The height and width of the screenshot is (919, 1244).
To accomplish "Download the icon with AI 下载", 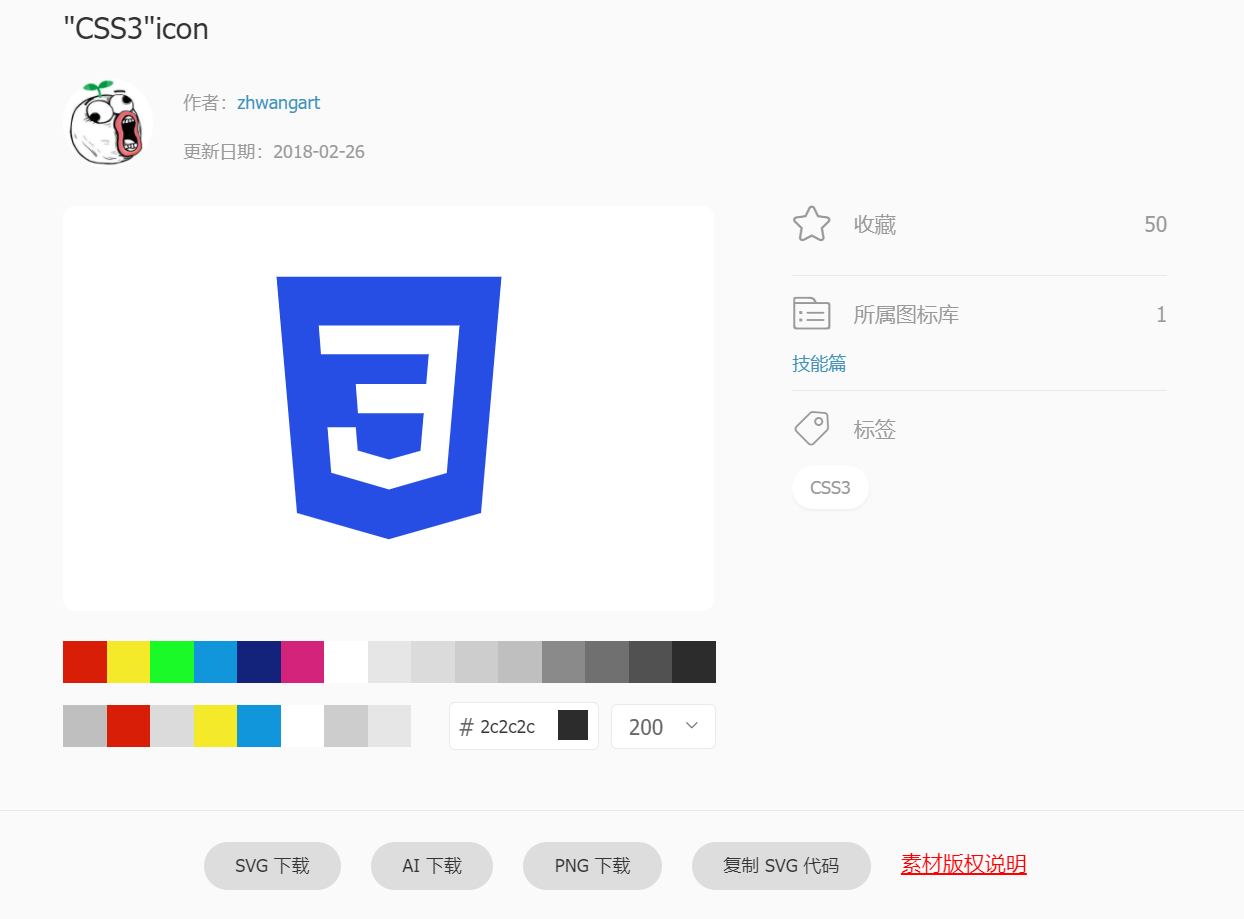I will coord(432,866).
